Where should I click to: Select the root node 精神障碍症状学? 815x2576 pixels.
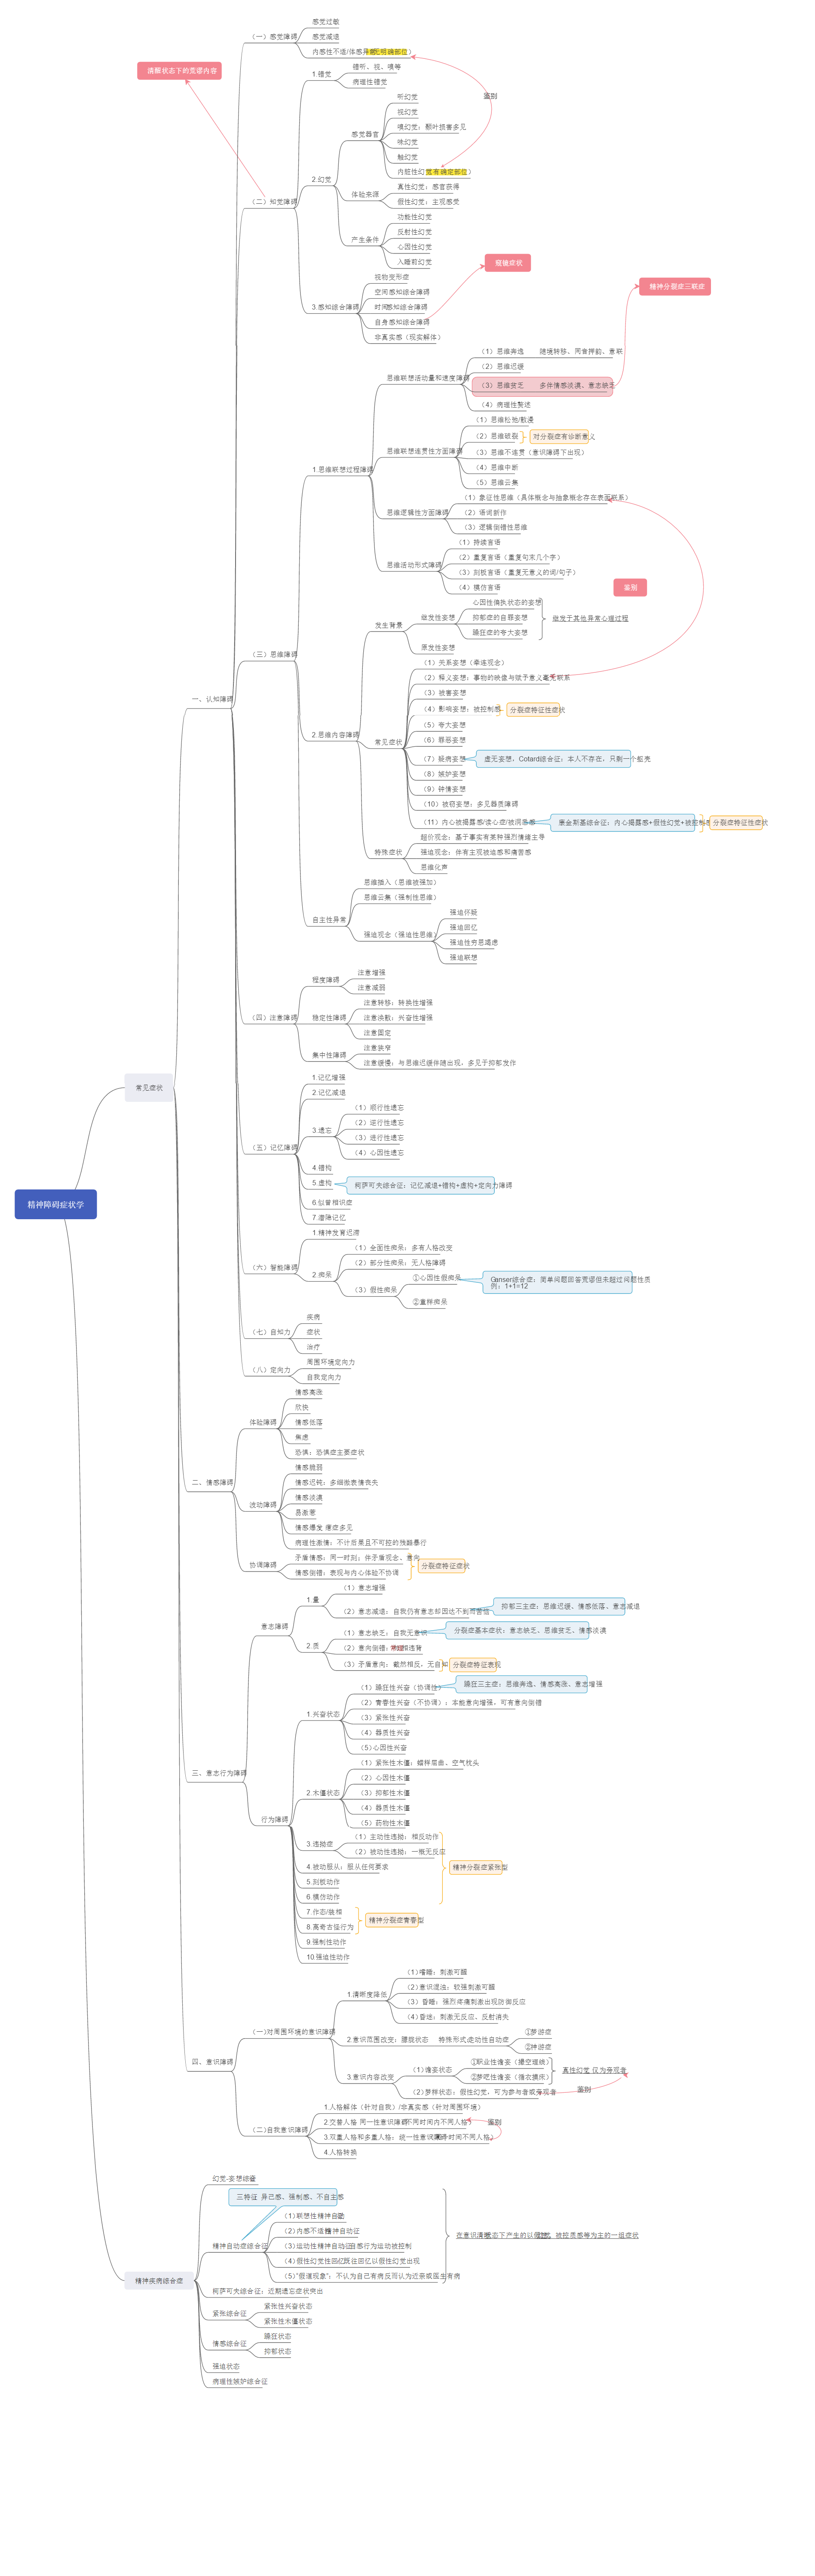[x=56, y=1204]
